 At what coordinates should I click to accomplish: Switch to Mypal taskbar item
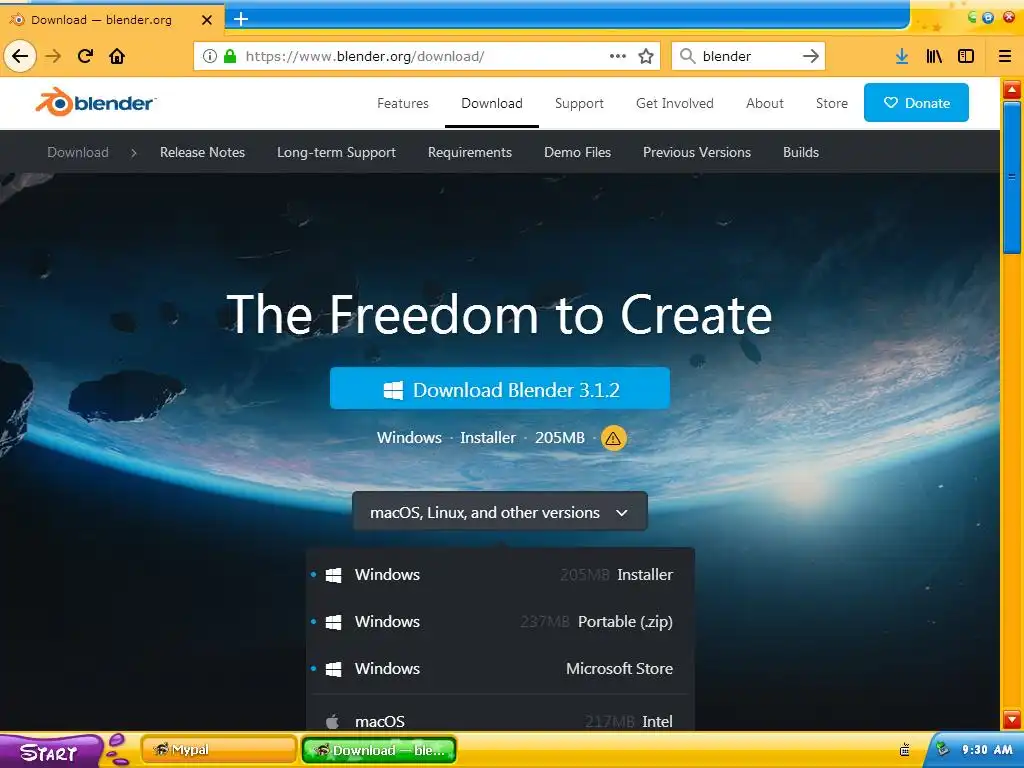click(219, 750)
